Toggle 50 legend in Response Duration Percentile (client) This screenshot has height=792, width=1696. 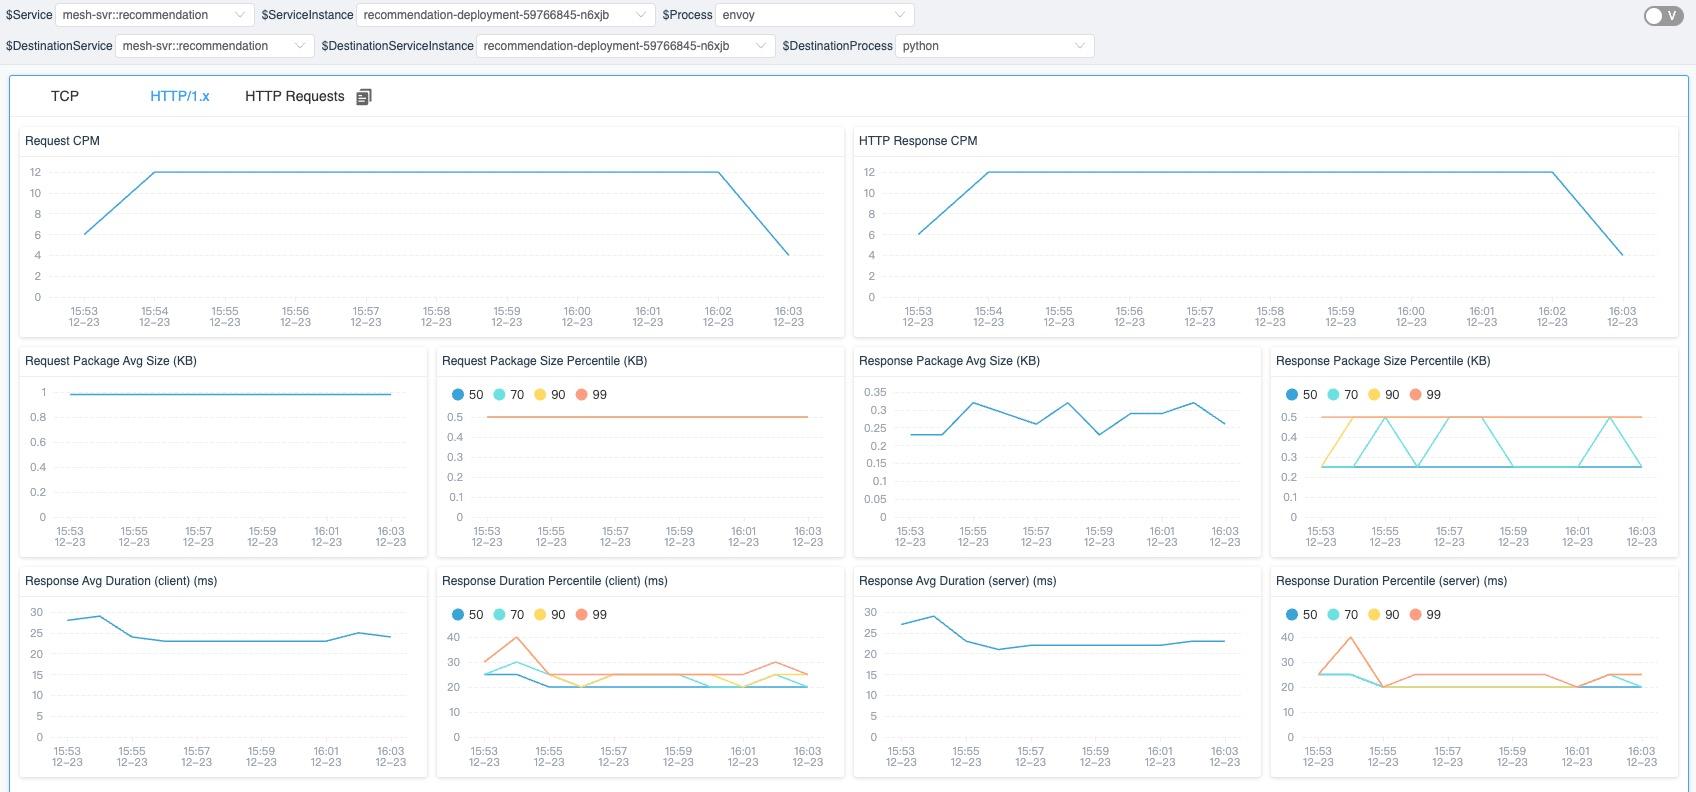point(467,615)
